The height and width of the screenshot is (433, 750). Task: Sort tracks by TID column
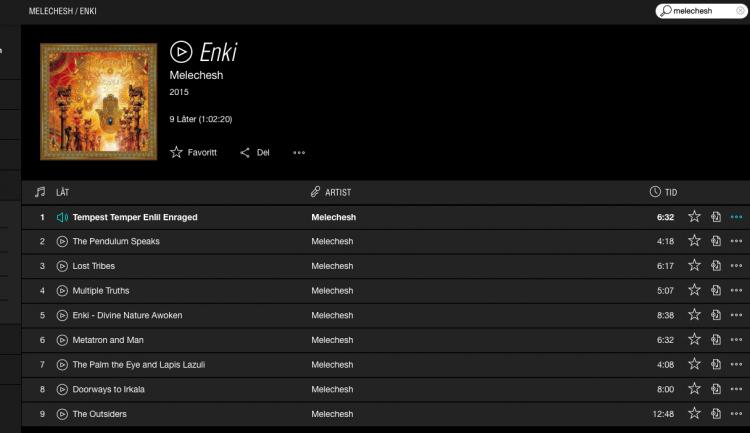pyautogui.click(x=663, y=192)
